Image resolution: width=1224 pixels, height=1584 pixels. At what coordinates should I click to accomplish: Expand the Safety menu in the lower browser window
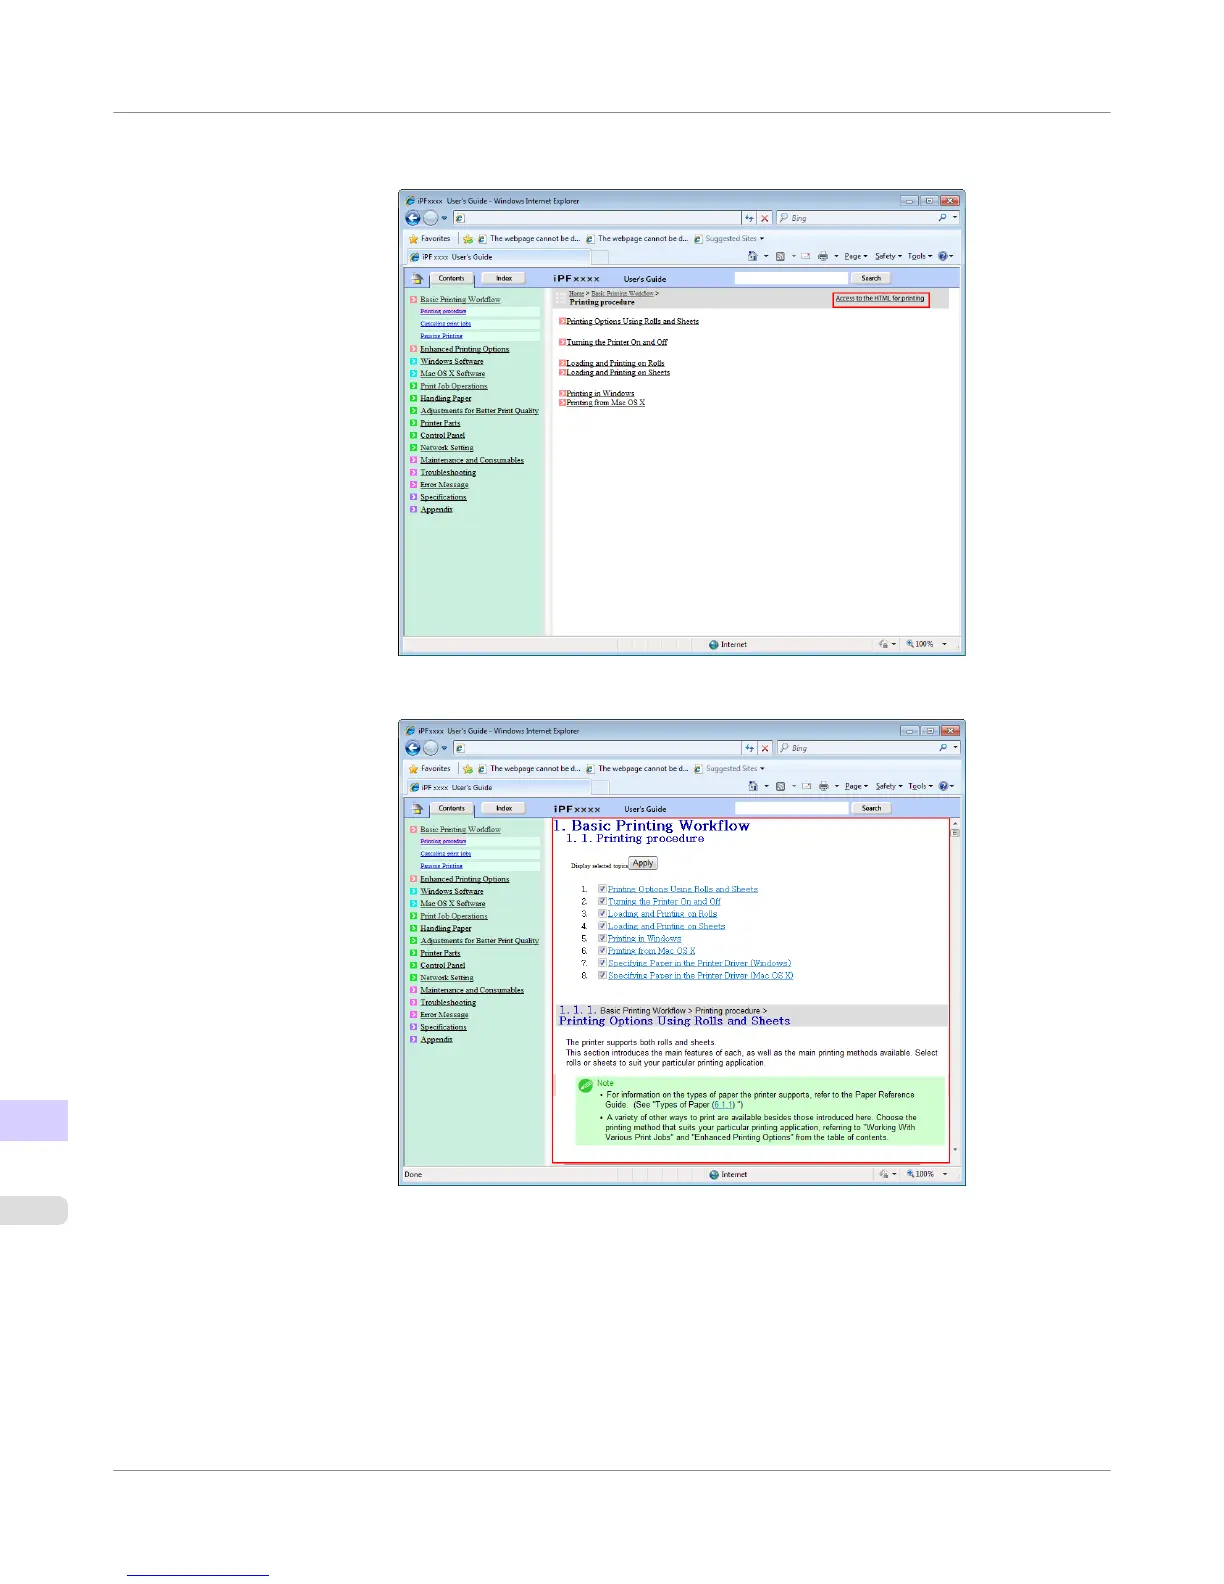888,786
